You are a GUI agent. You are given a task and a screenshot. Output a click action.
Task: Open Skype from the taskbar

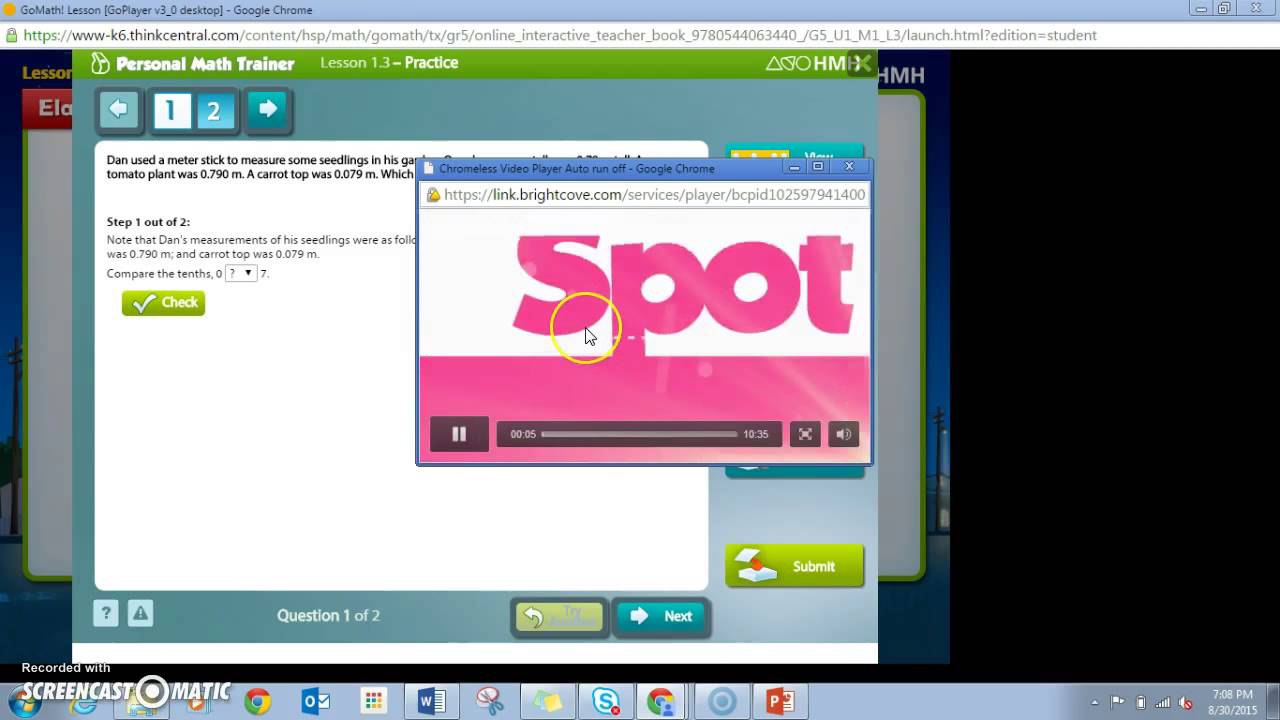pyautogui.click(x=605, y=702)
